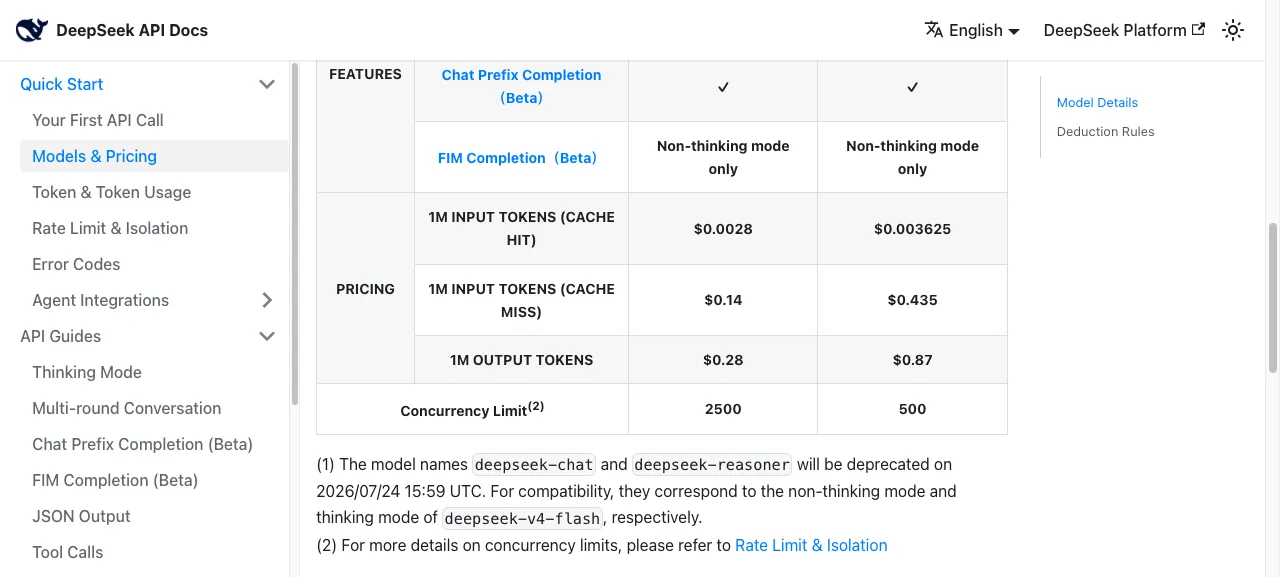Expand the Agent Integrations chevron
Image resolution: width=1280 pixels, height=577 pixels.
(267, 300)
